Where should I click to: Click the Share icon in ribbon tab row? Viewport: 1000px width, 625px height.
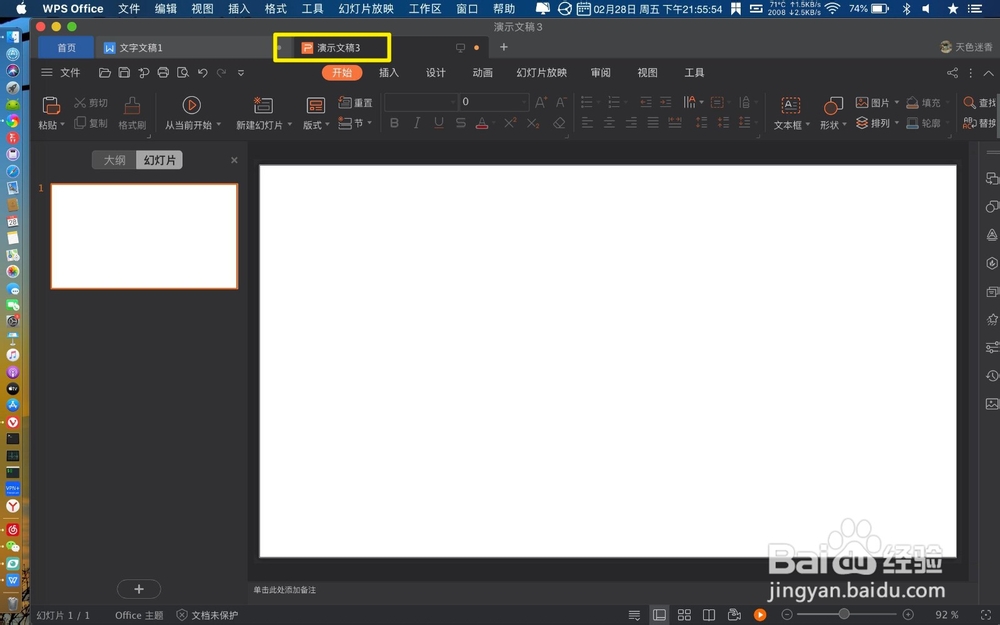952,73
